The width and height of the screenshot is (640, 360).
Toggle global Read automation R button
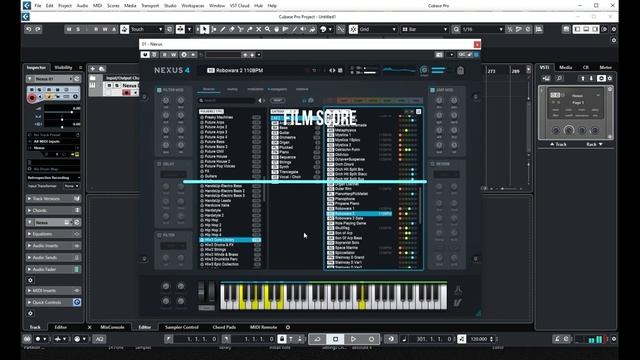click(x=96, y=29)
